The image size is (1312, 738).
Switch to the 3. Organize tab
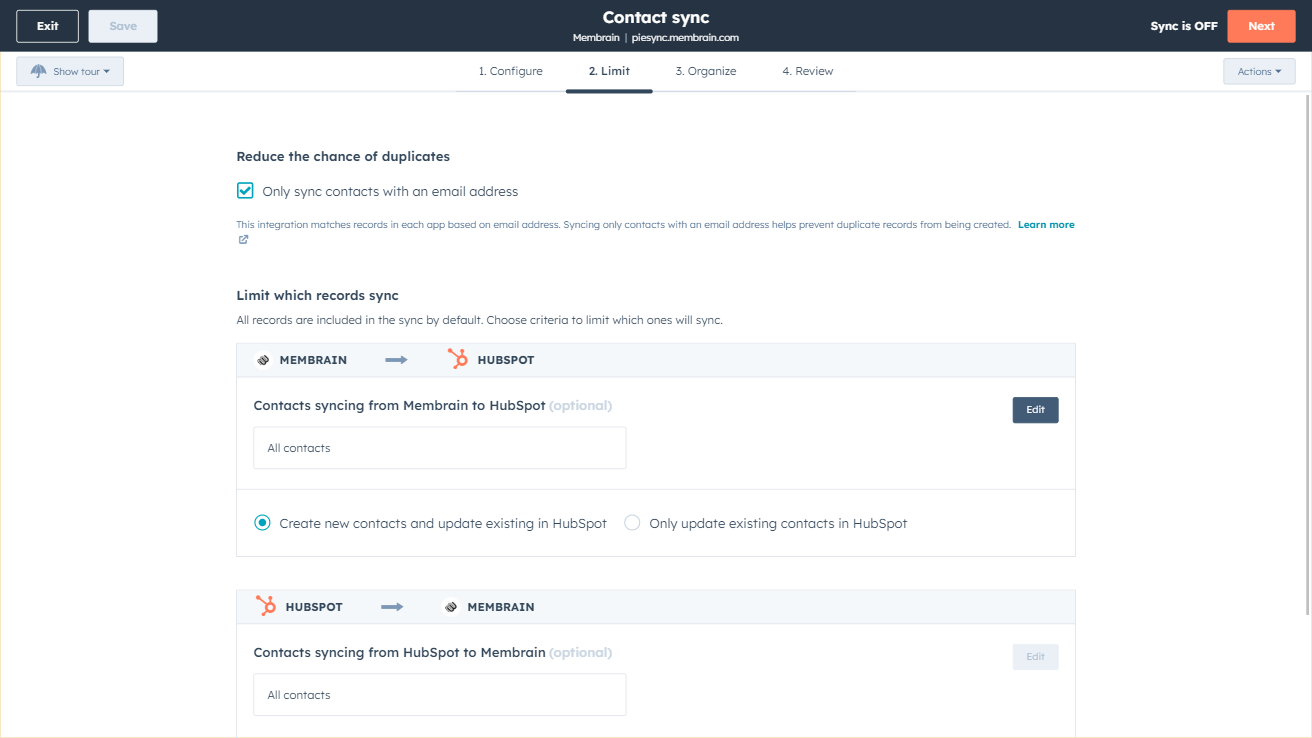coord(705,72)
